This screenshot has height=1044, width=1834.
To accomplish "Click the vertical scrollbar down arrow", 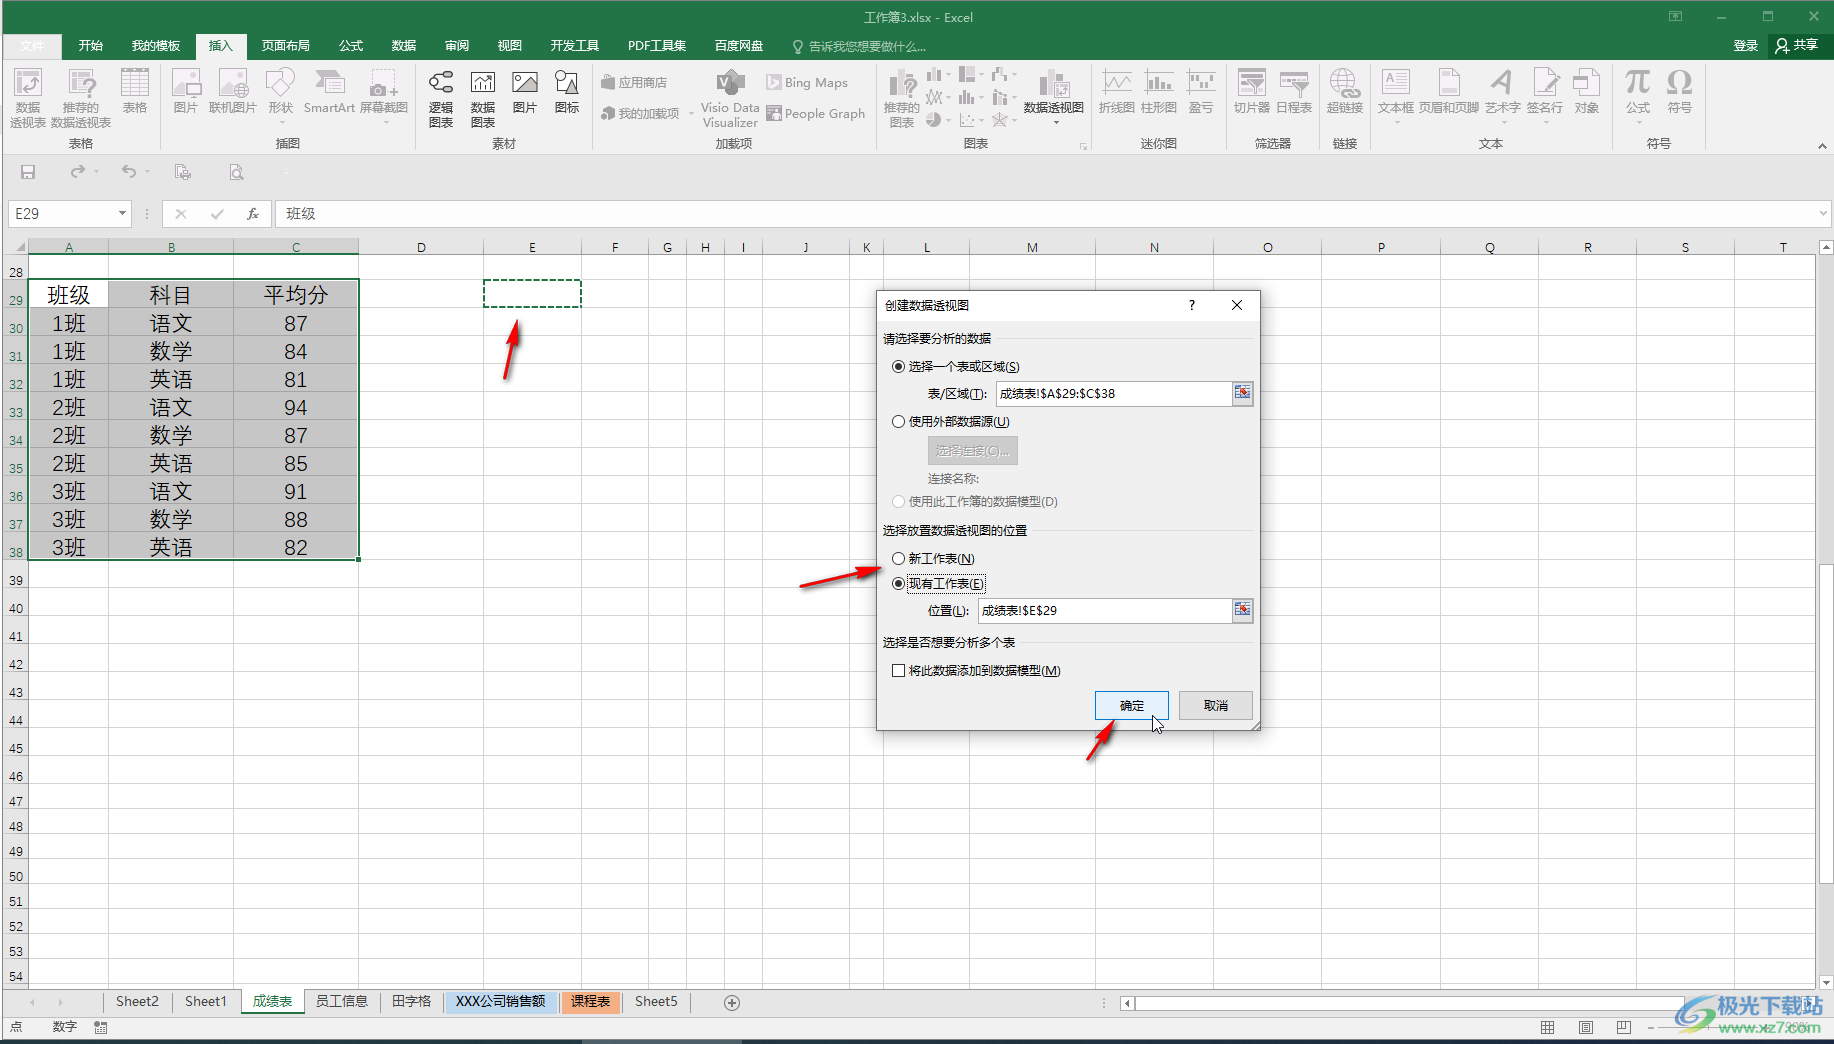I will click(x=1826, y=982).
